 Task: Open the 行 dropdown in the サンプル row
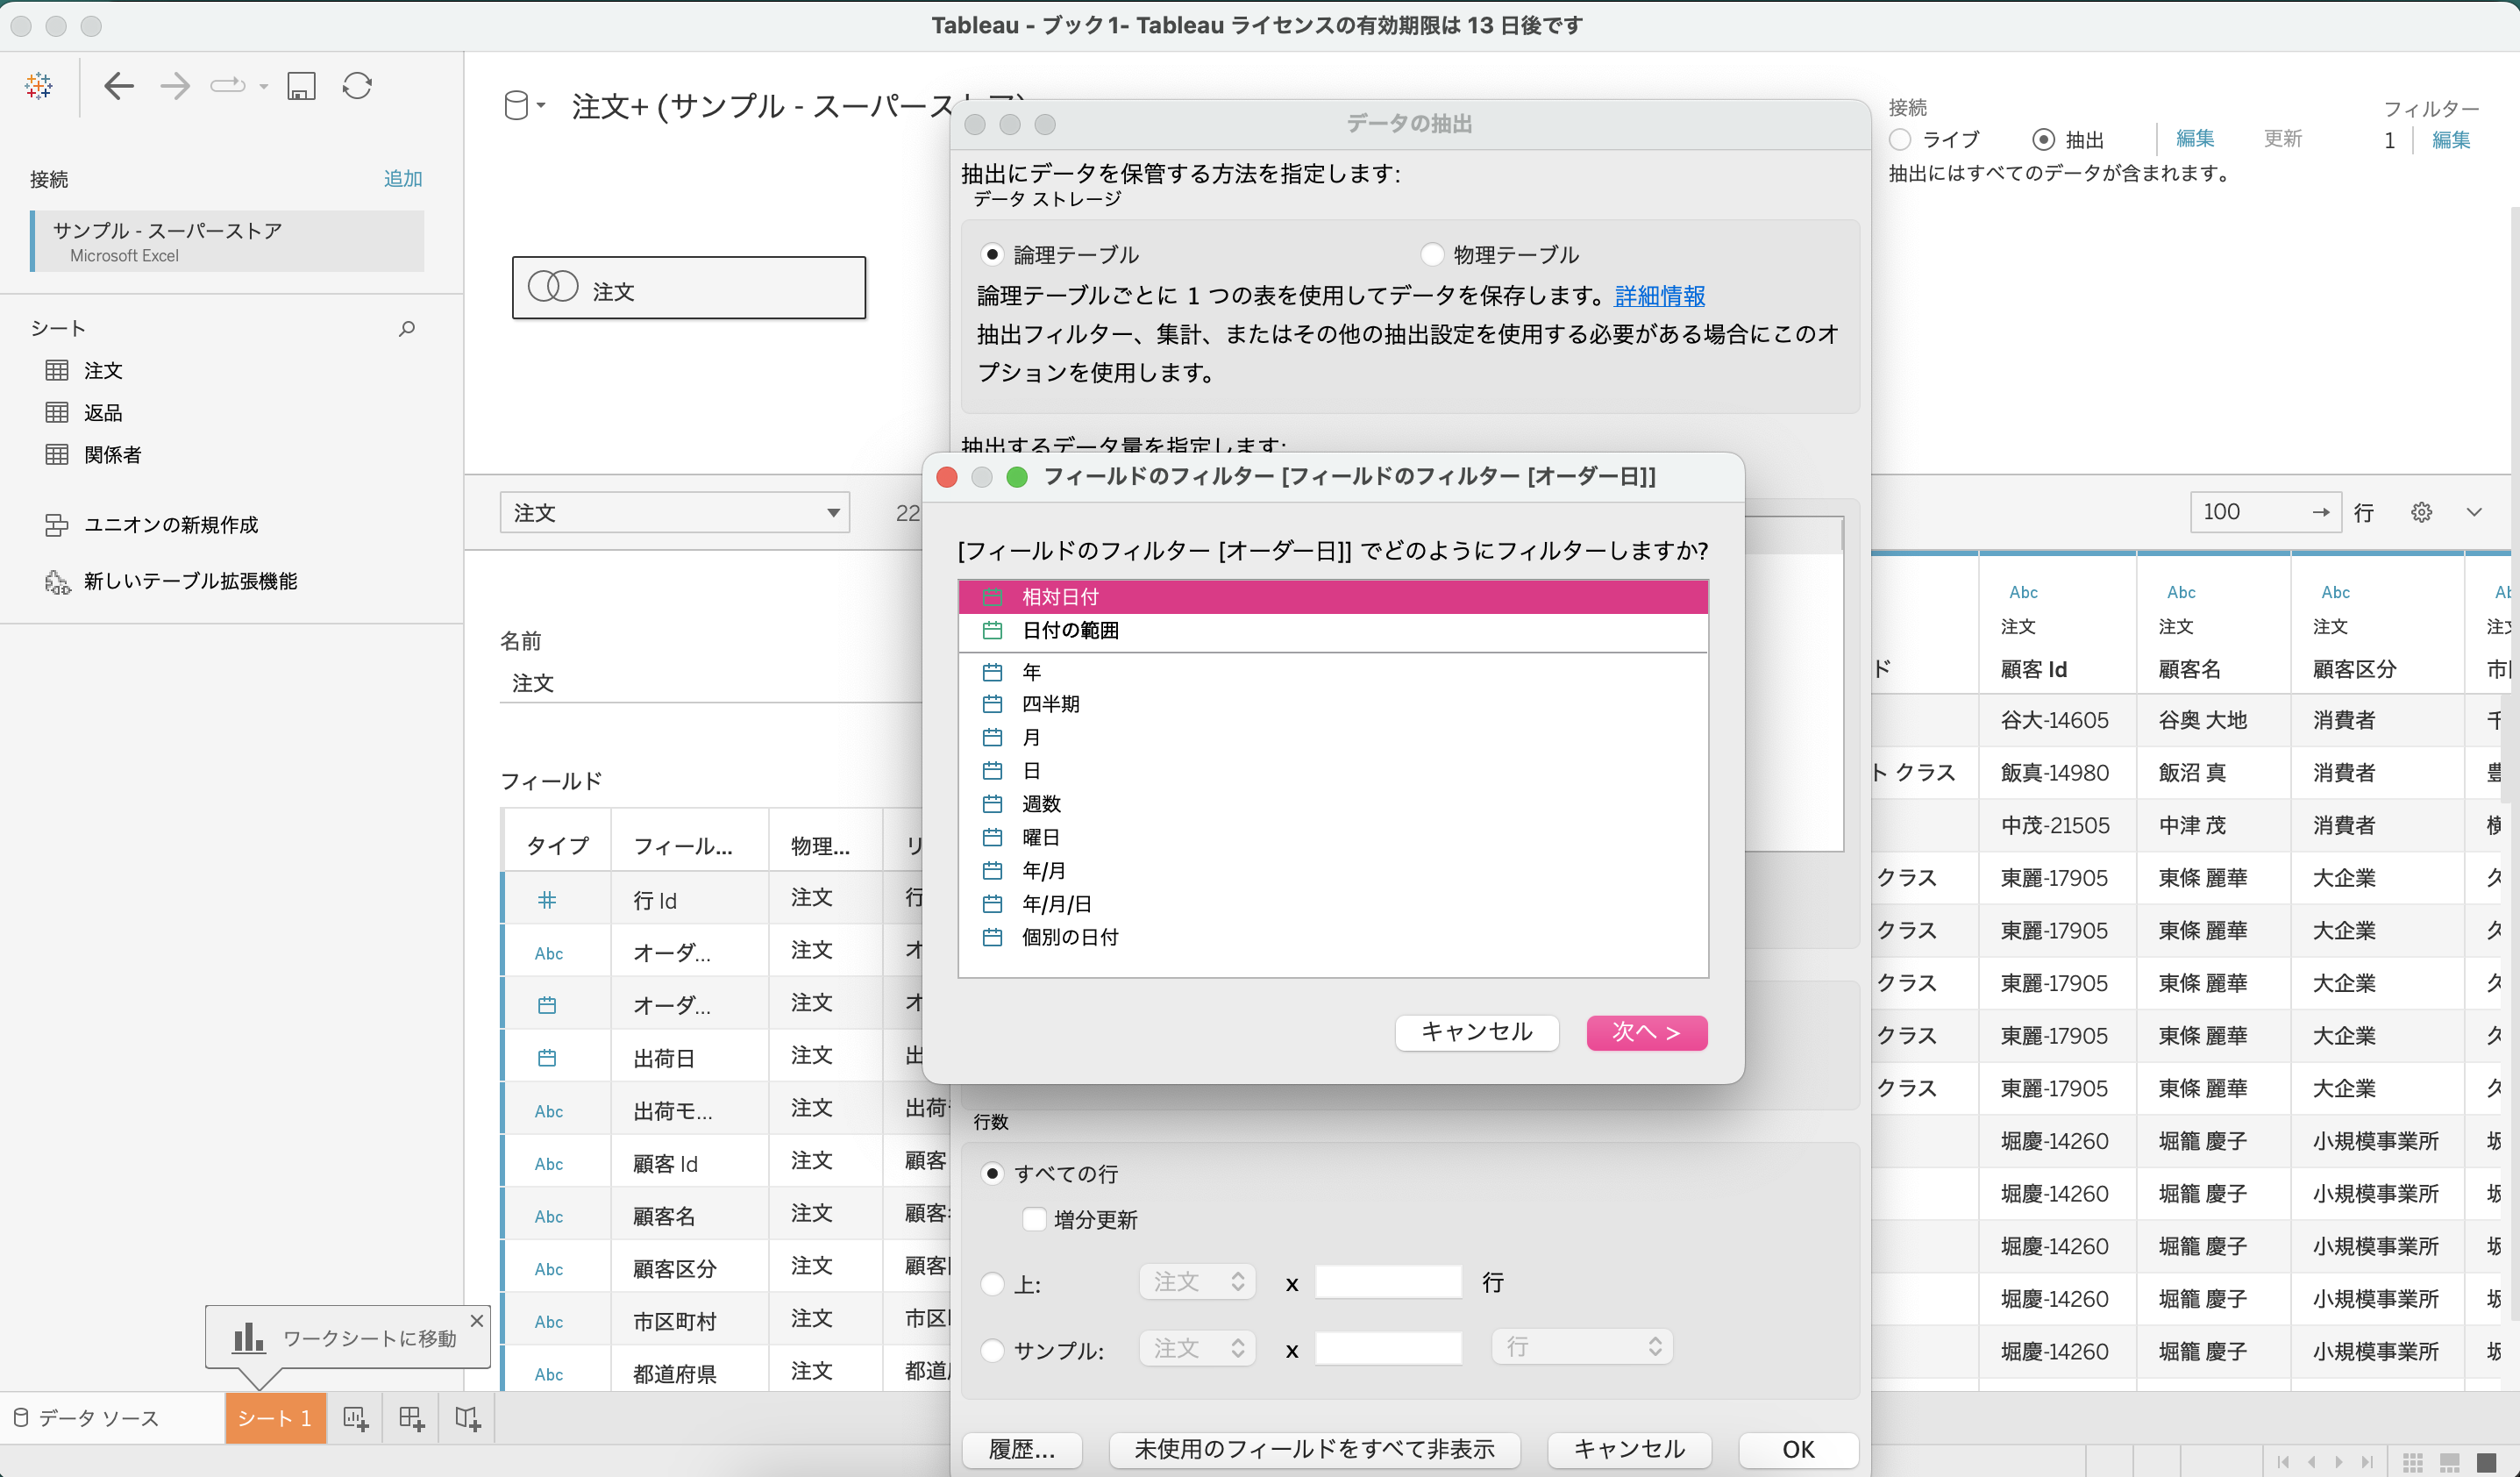[1580, 1347]
